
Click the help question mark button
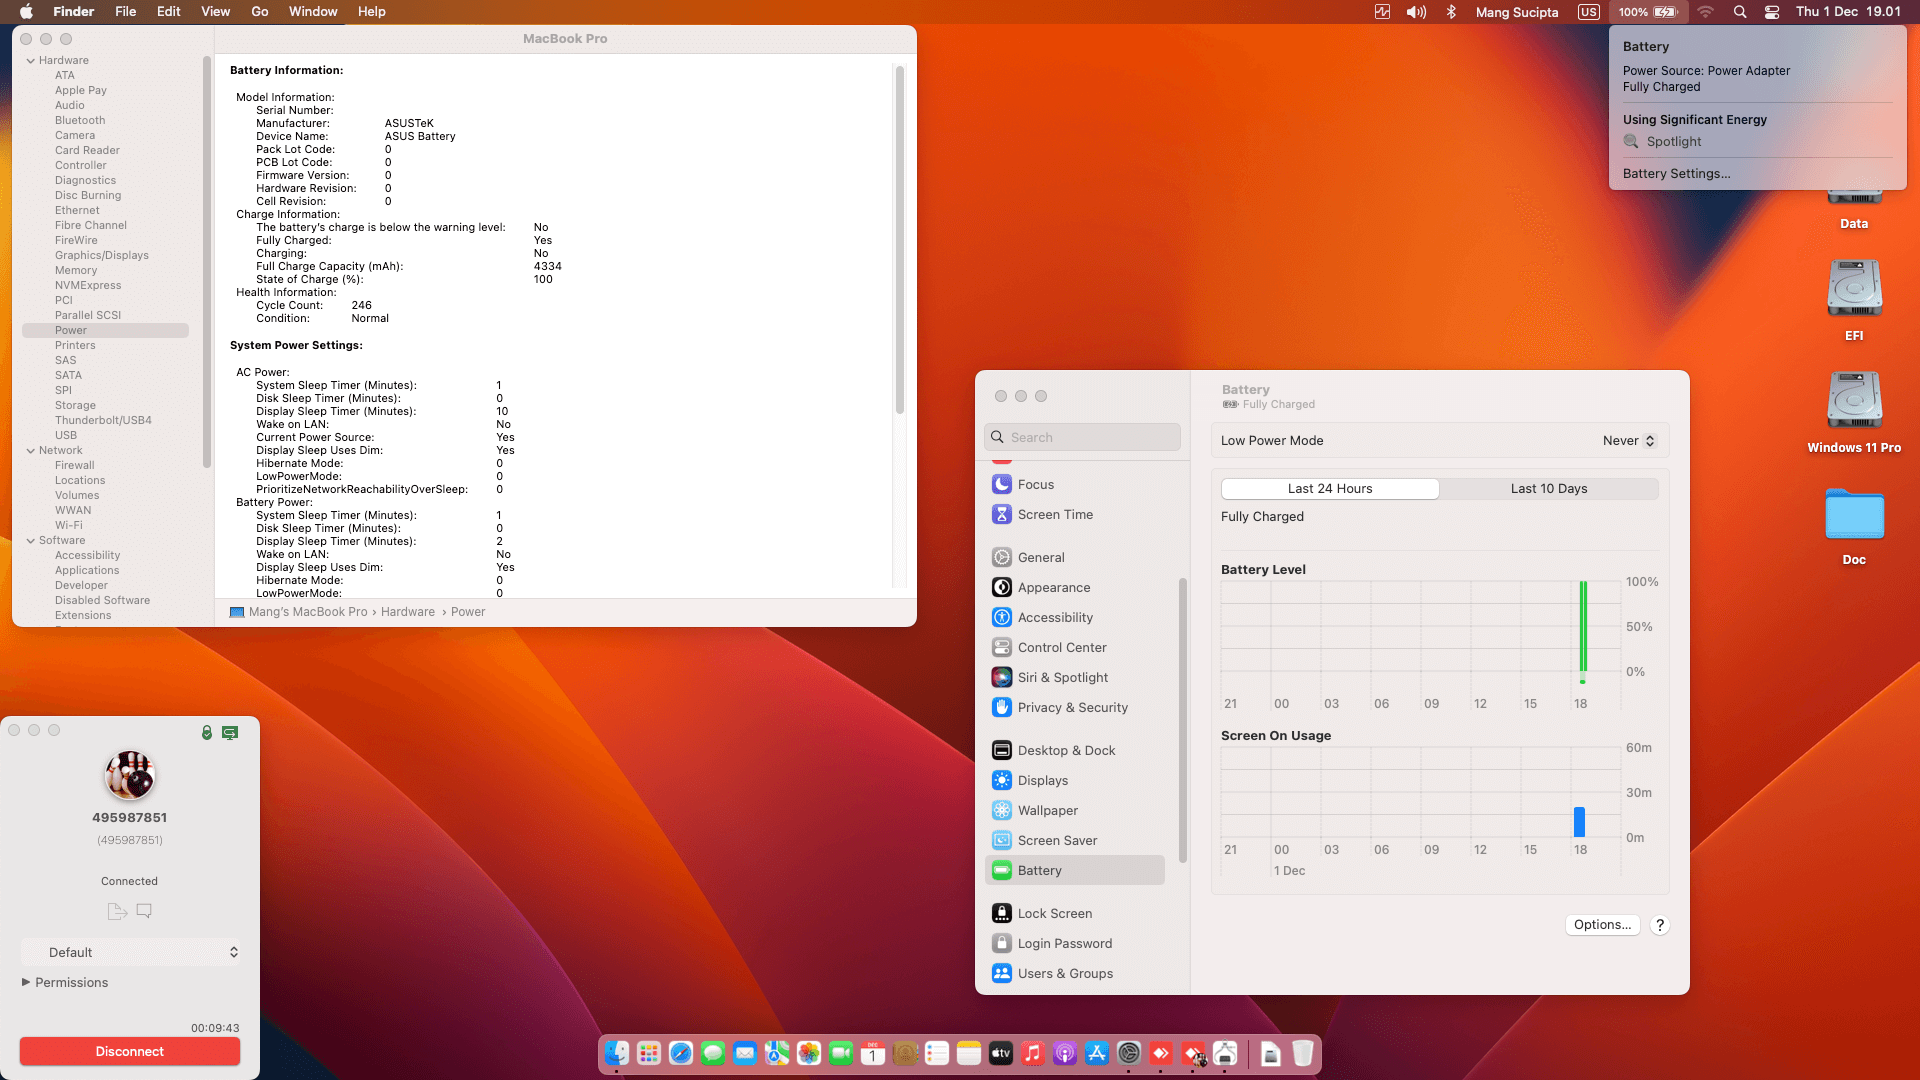pos(1660,925)
